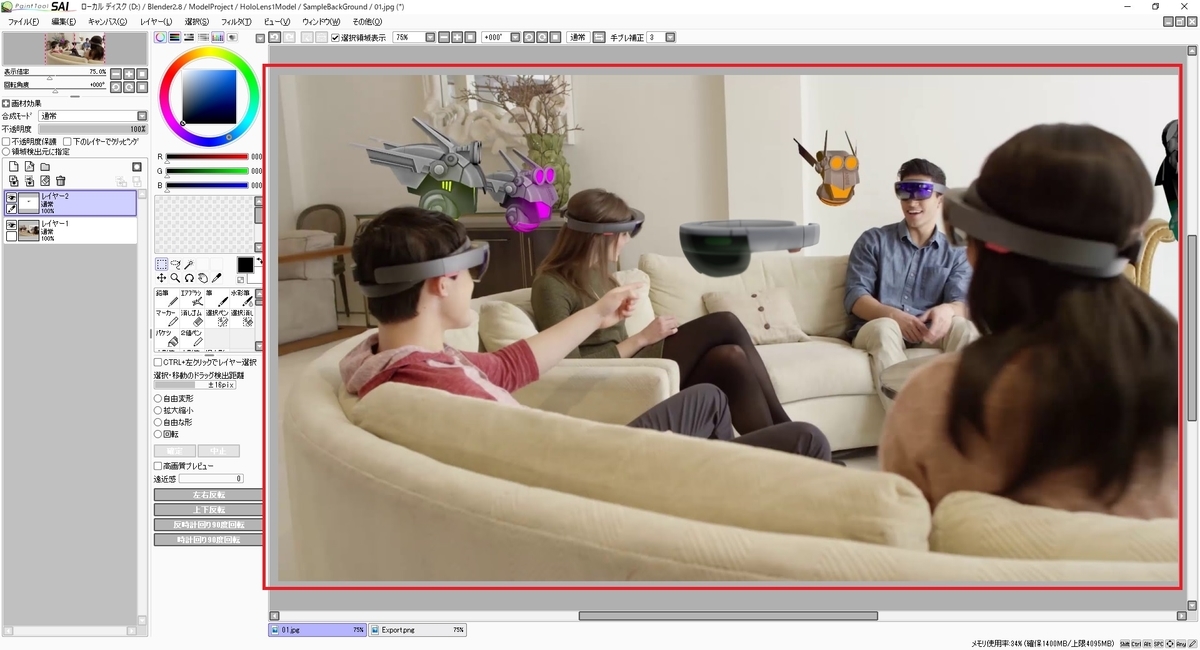
Task: Create a new layer folder
Action: coord(45,167)
